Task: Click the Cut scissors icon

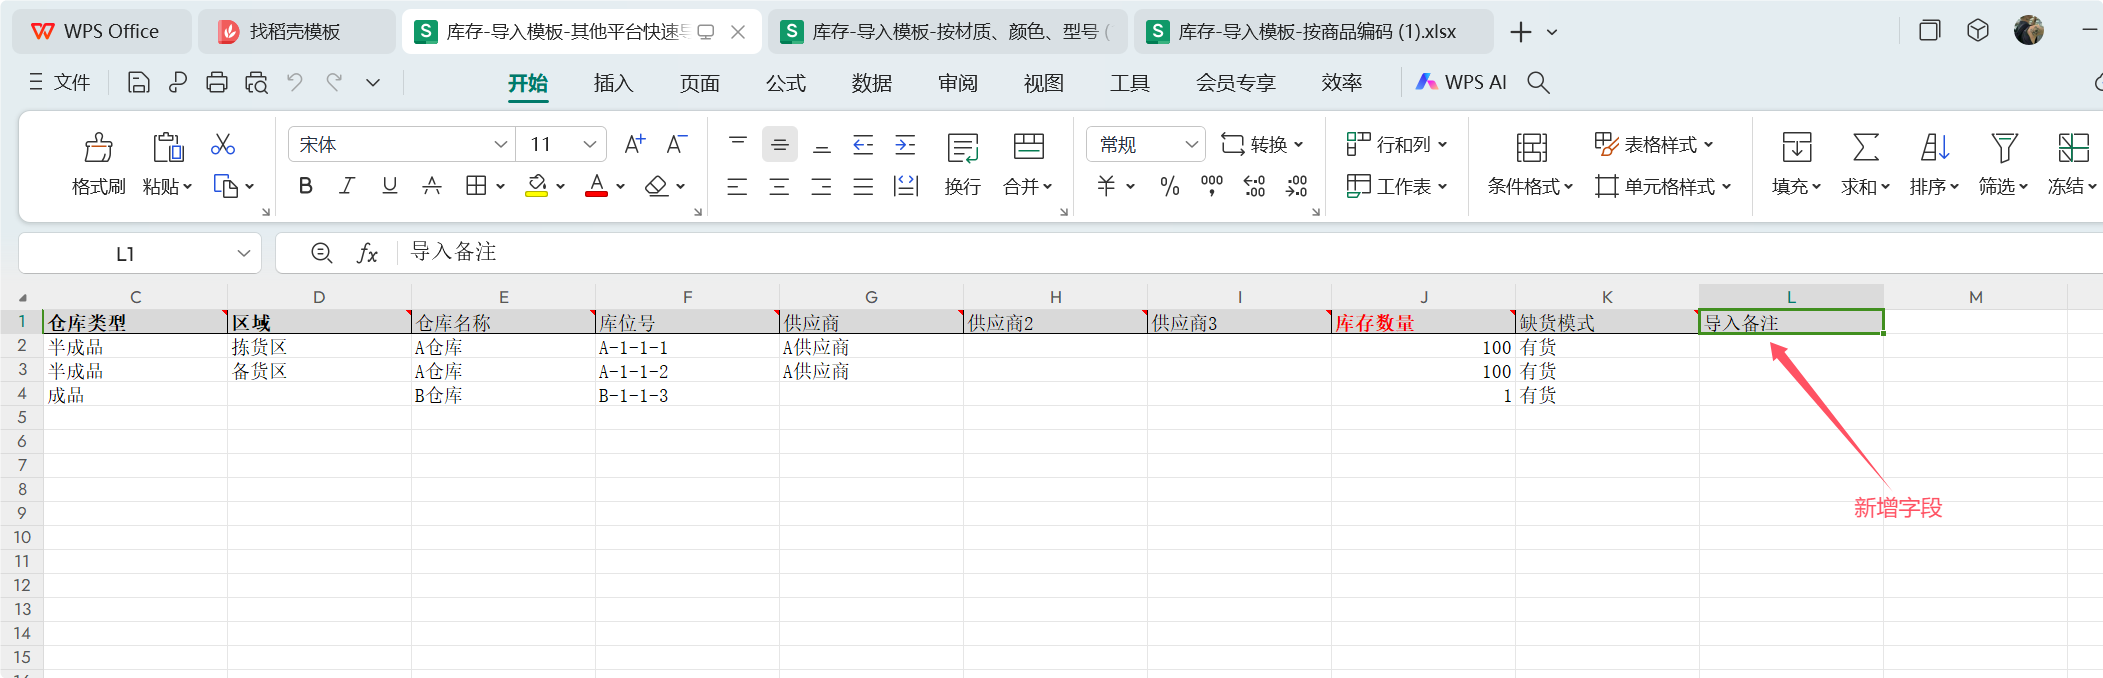Action: (x=222, y=145)
